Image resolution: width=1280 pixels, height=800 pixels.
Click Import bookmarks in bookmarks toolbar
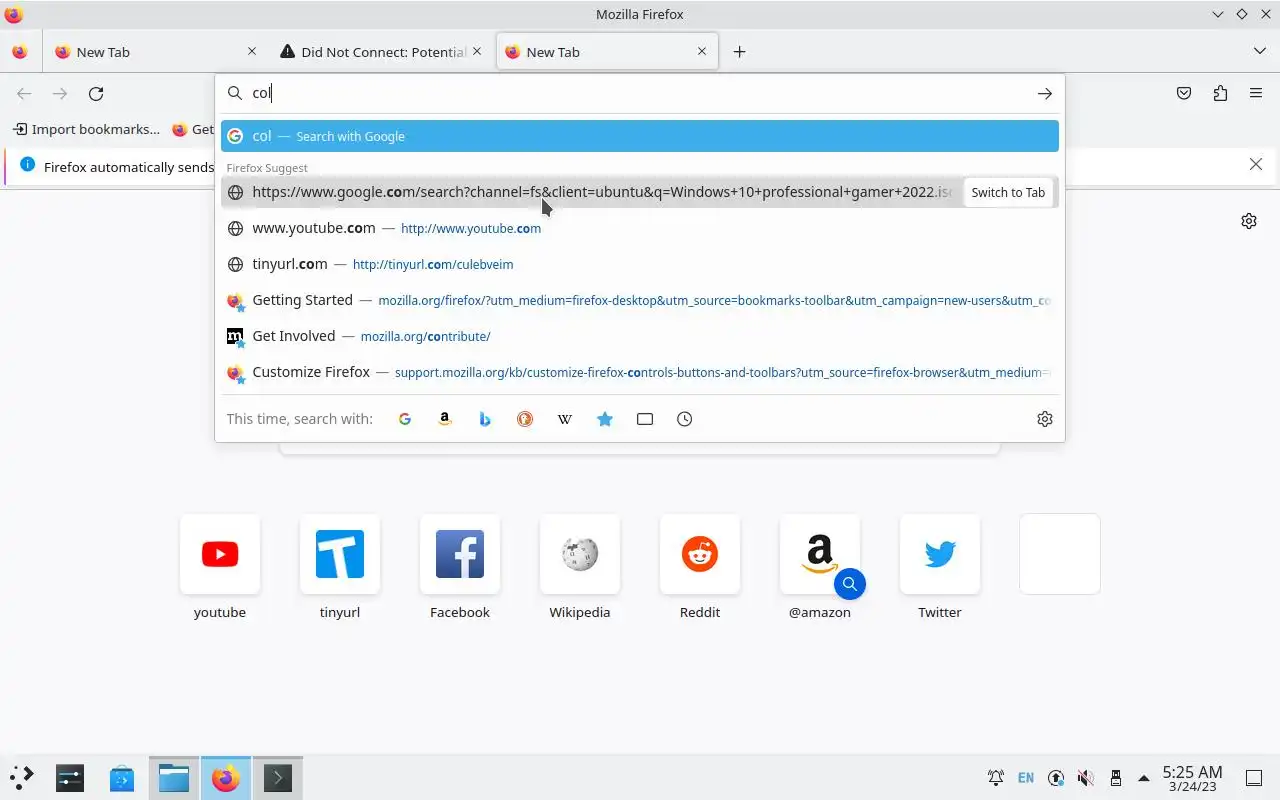(86, 129)
